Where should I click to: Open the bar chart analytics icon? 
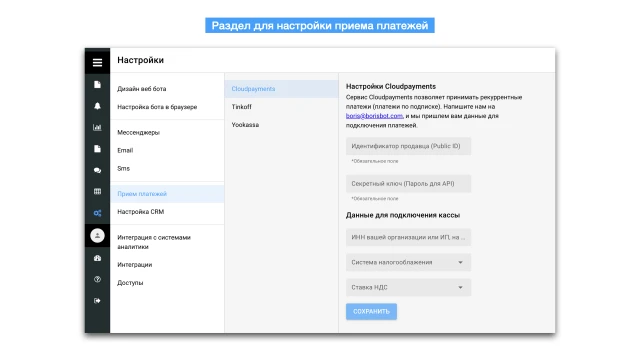[x=97, y=127]
